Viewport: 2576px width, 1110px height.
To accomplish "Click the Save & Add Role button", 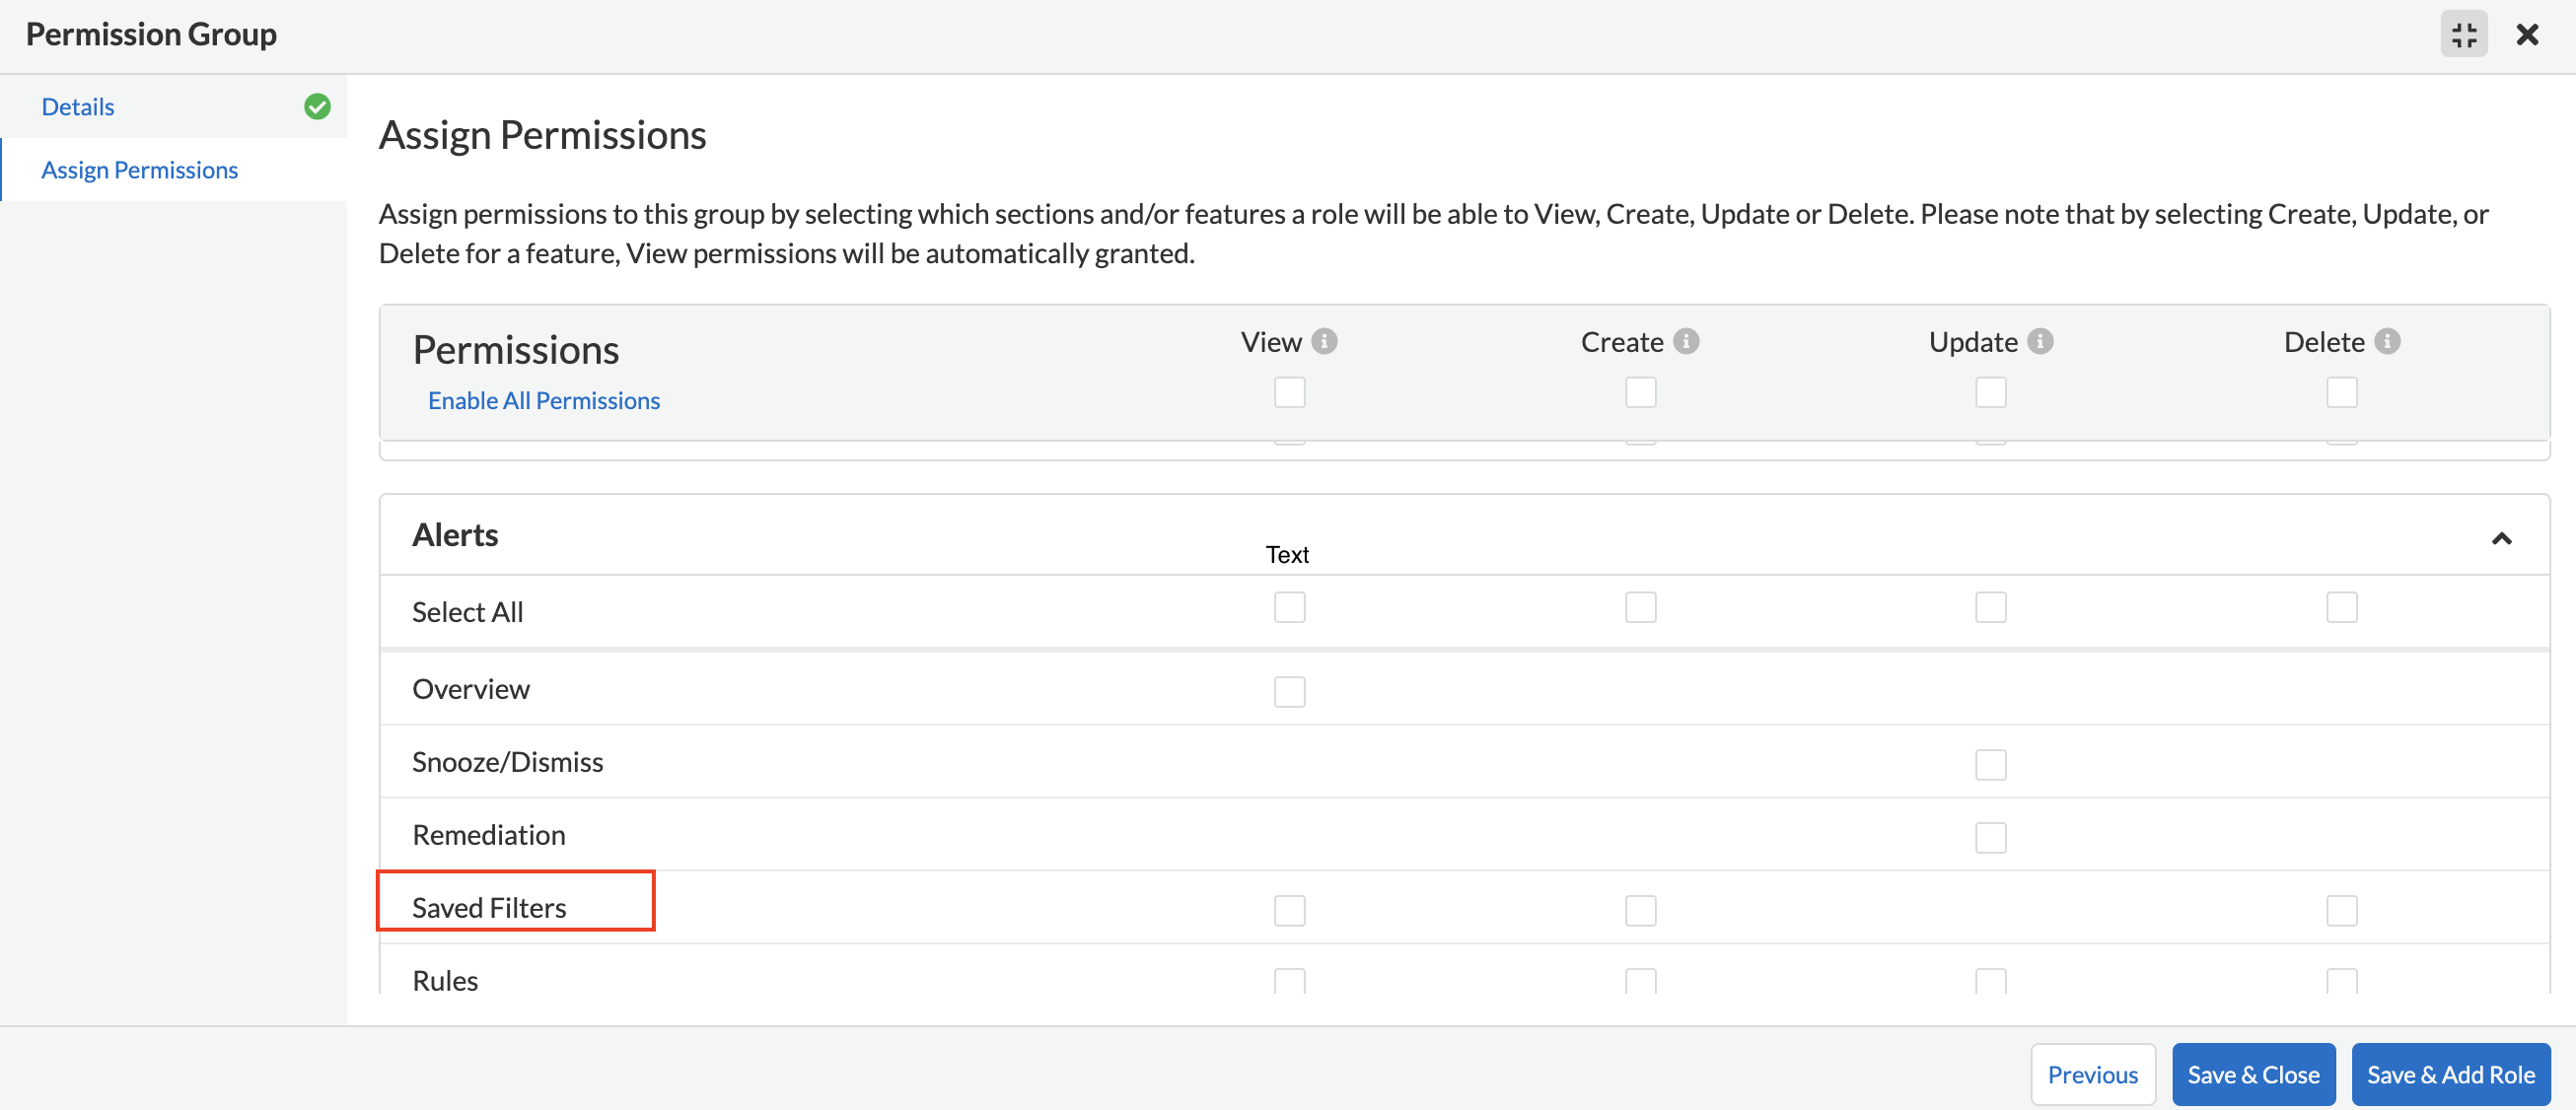I will (x=2450, y=1075).
